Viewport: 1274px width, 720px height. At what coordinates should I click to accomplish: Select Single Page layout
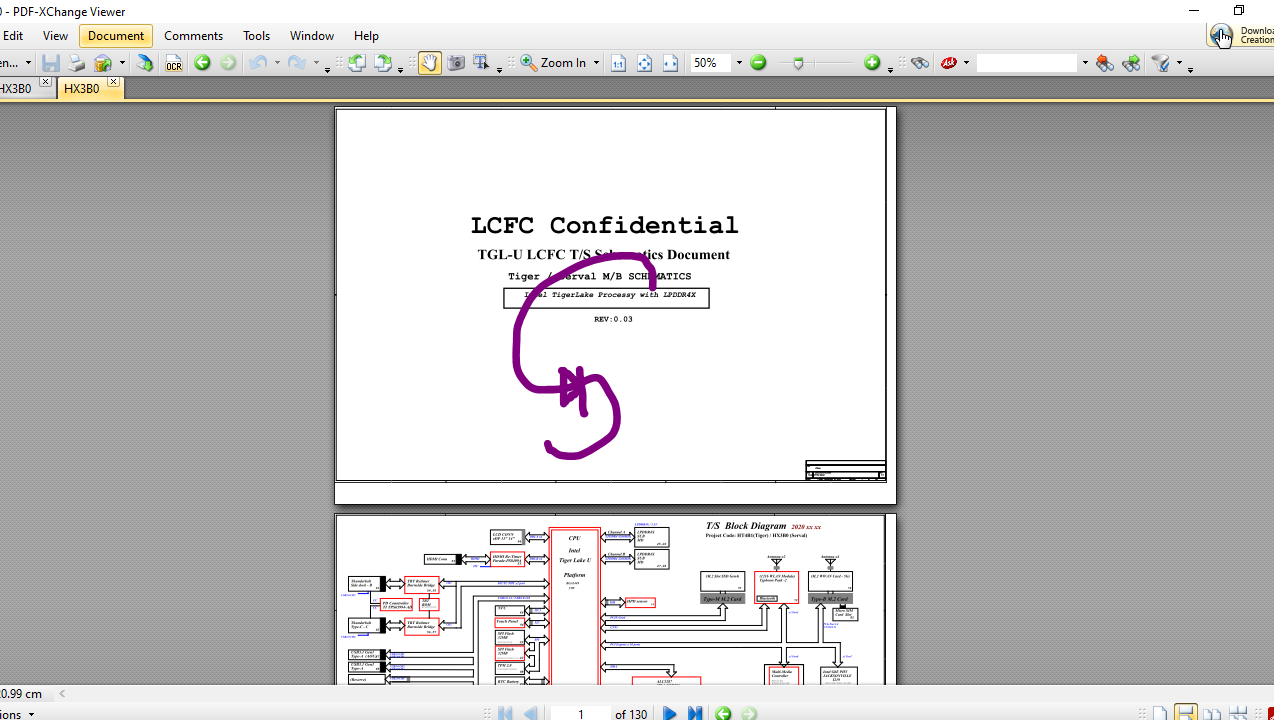(1159, 713)
